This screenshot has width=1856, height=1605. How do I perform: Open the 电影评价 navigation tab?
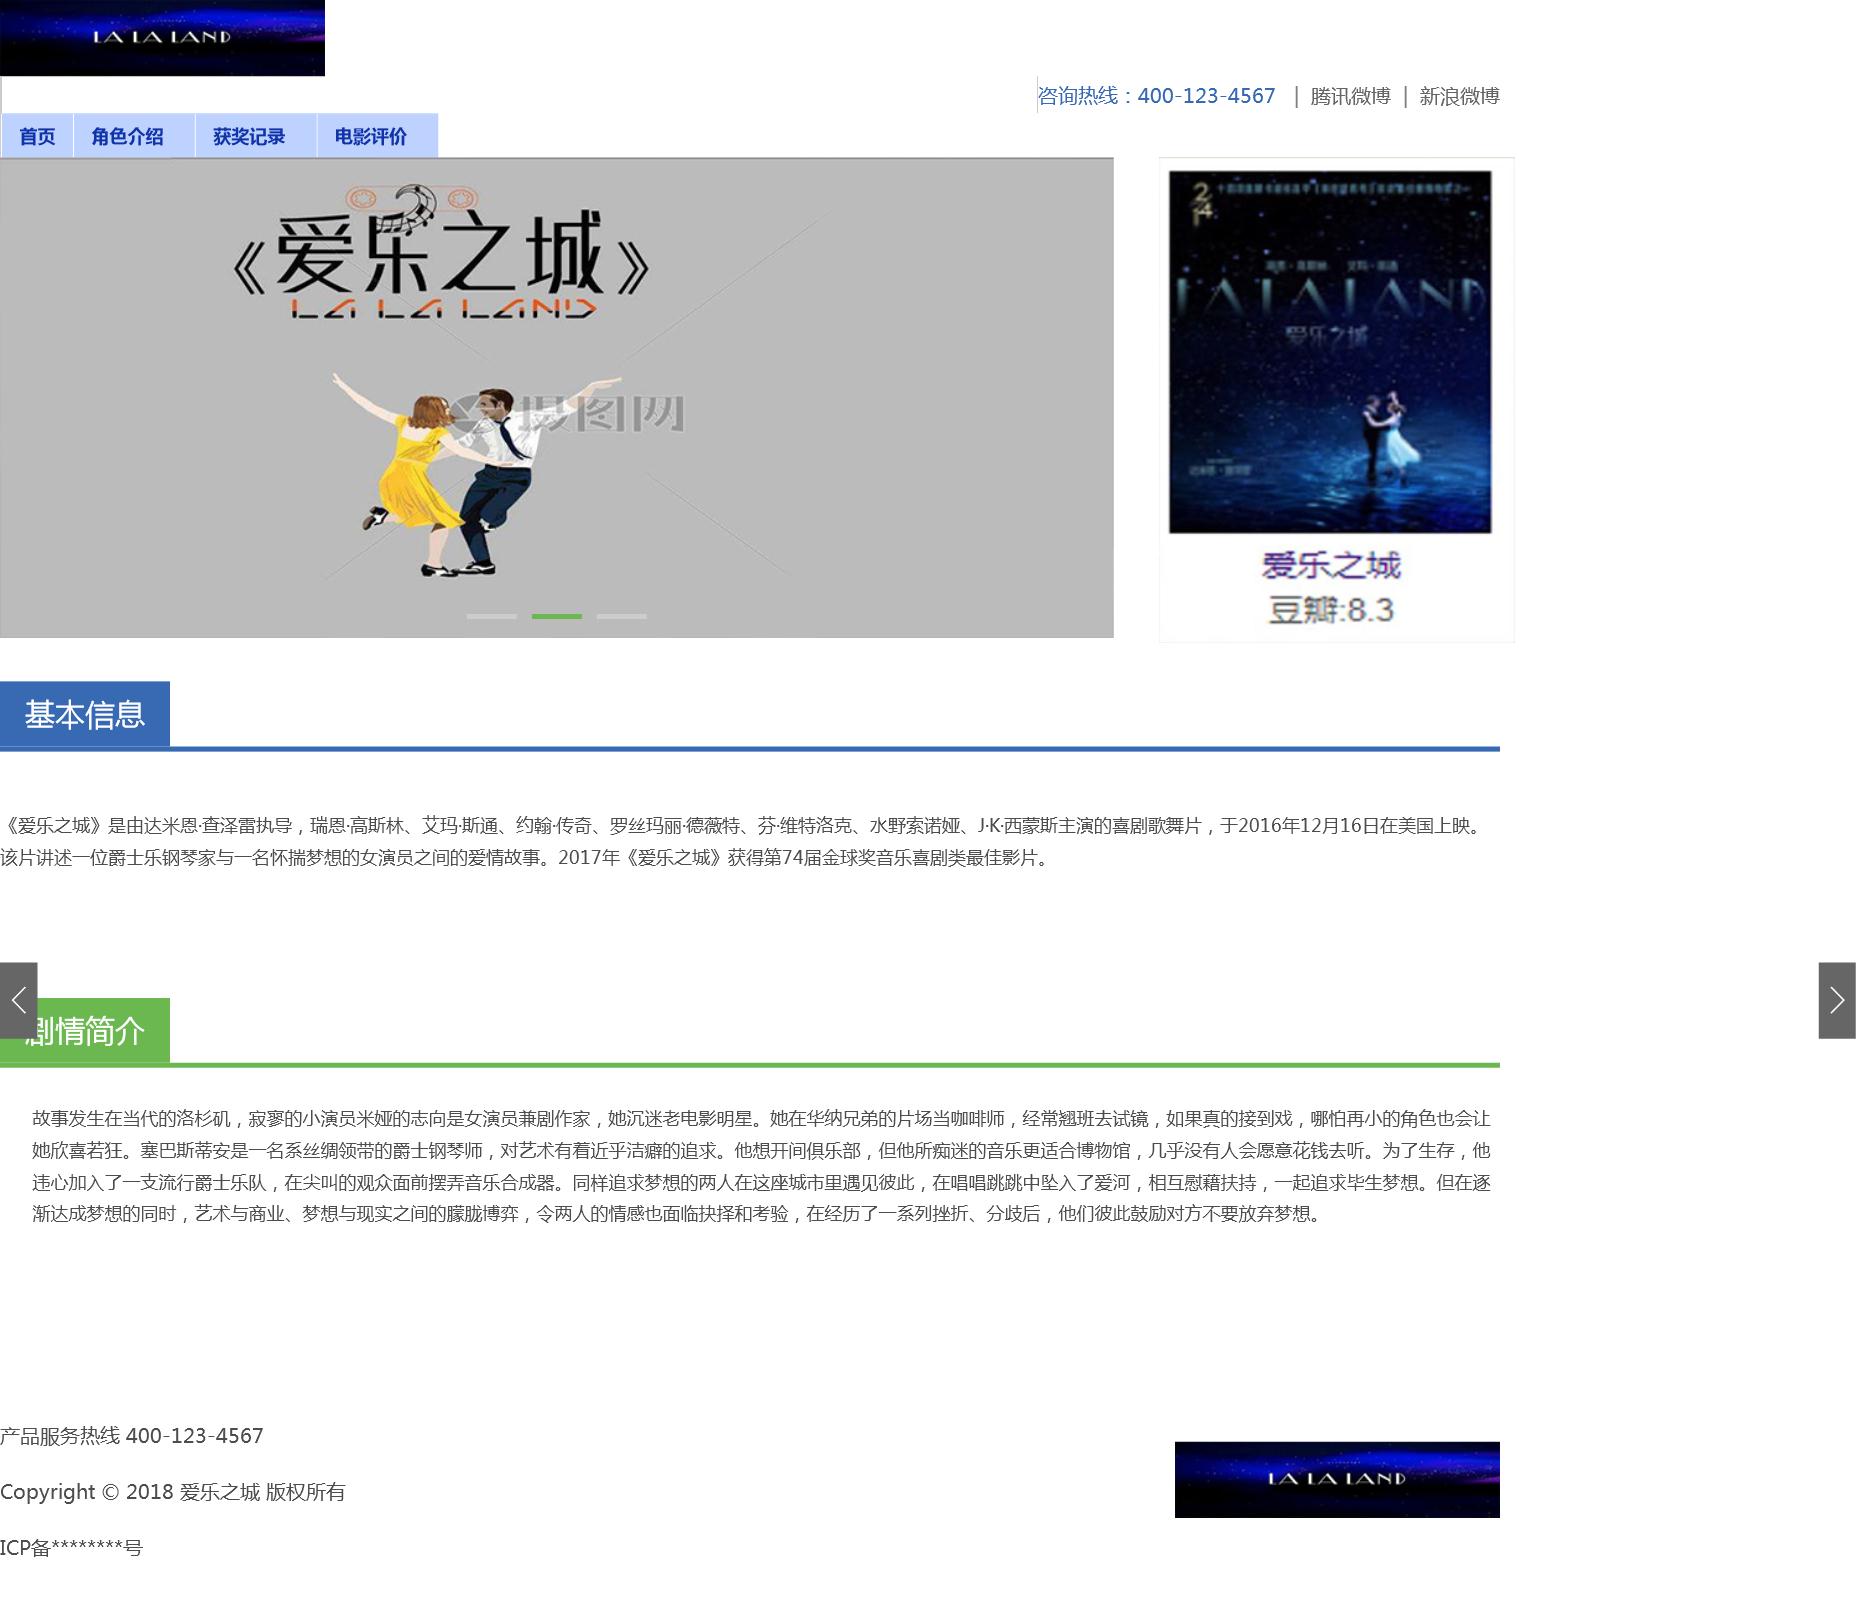coord(371,136)
